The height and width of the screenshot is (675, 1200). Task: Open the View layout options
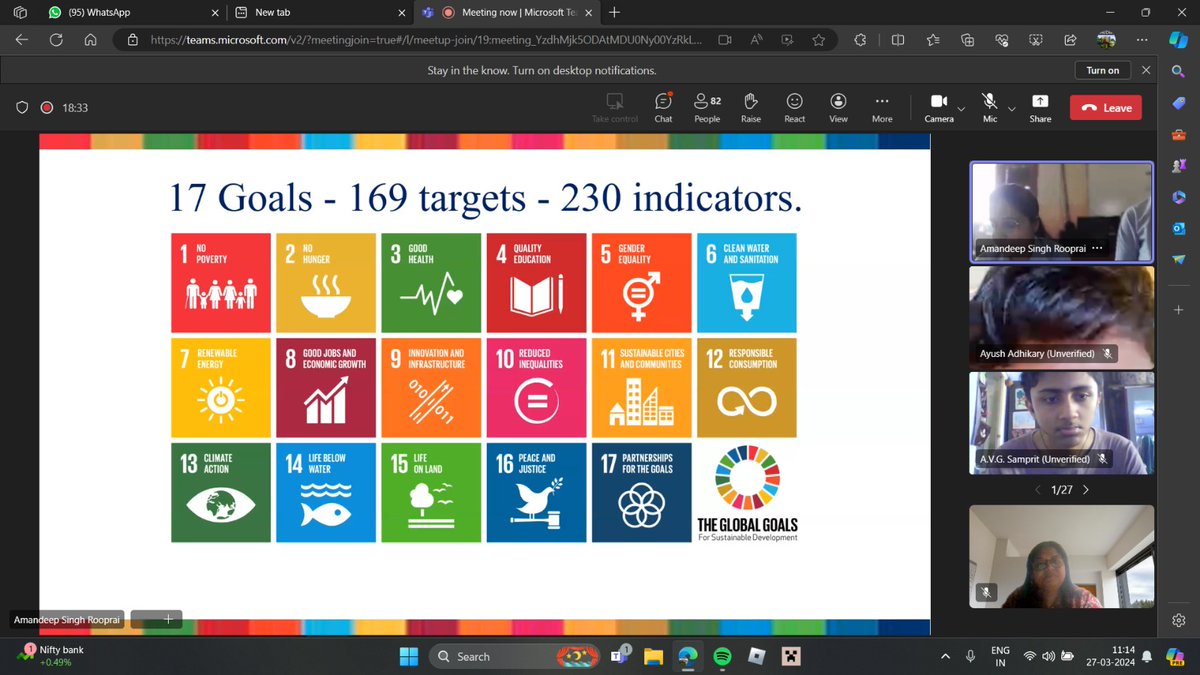838,108
